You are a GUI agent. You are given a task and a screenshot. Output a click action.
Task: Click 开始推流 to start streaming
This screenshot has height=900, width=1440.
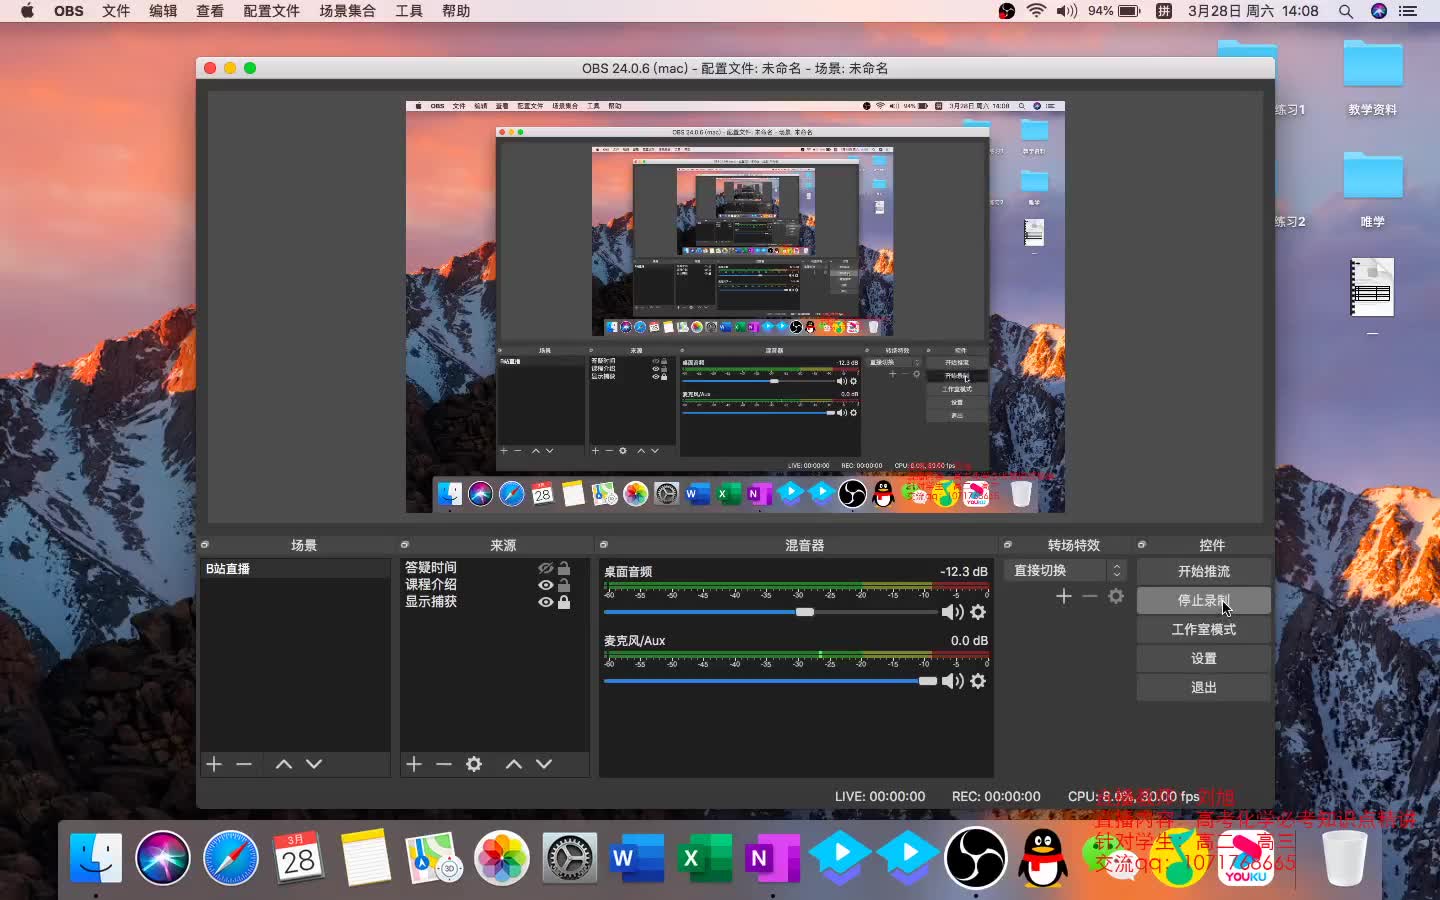1204,571
